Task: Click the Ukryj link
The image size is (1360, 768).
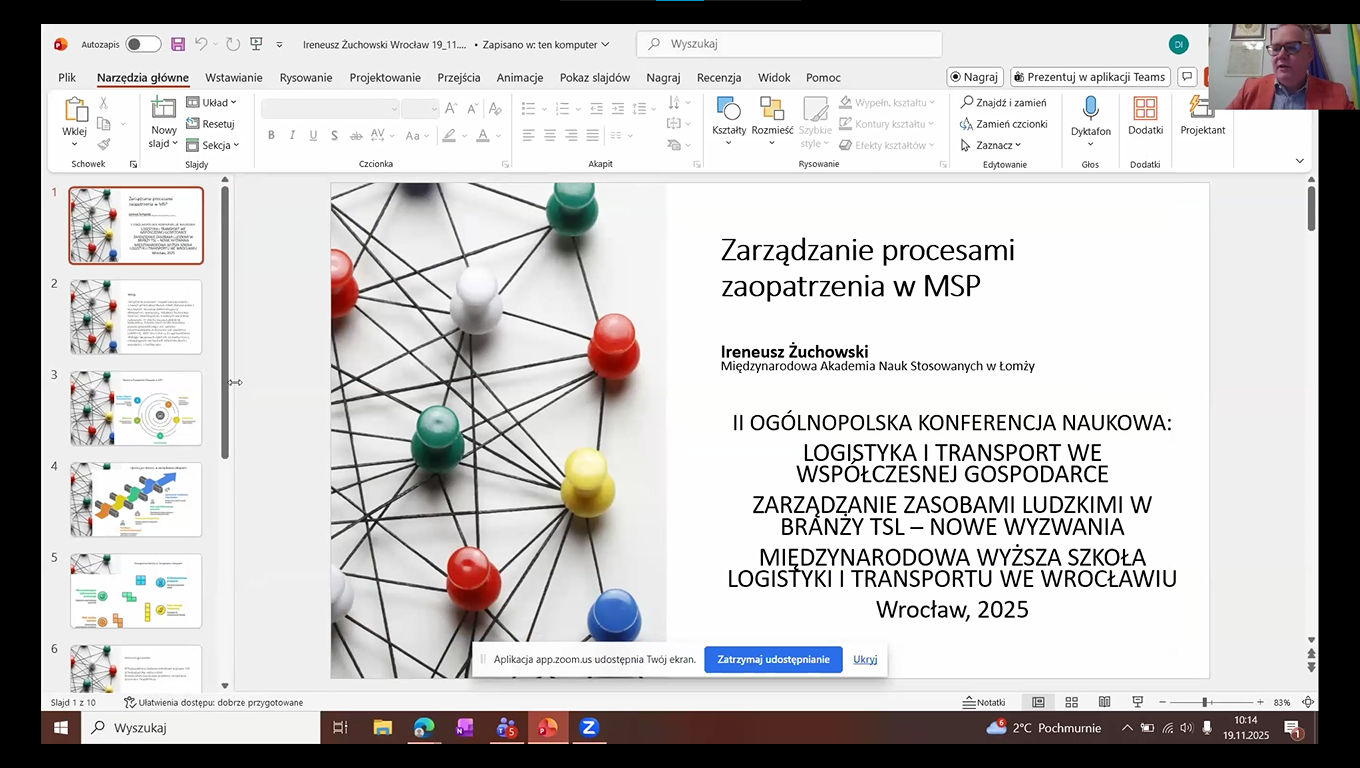Action: click(x=865, y=659)
